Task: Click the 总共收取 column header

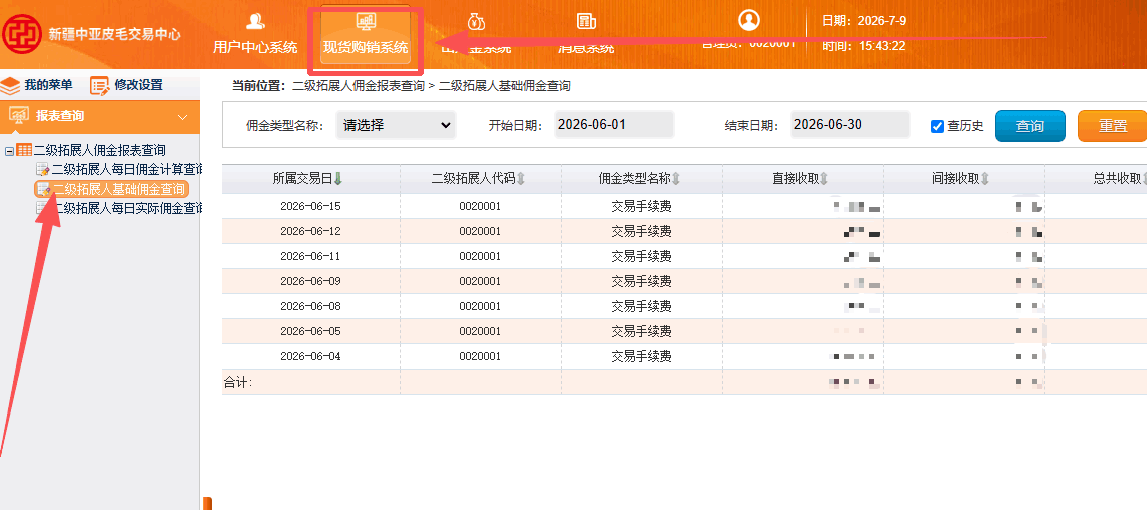Action: 1117,179
